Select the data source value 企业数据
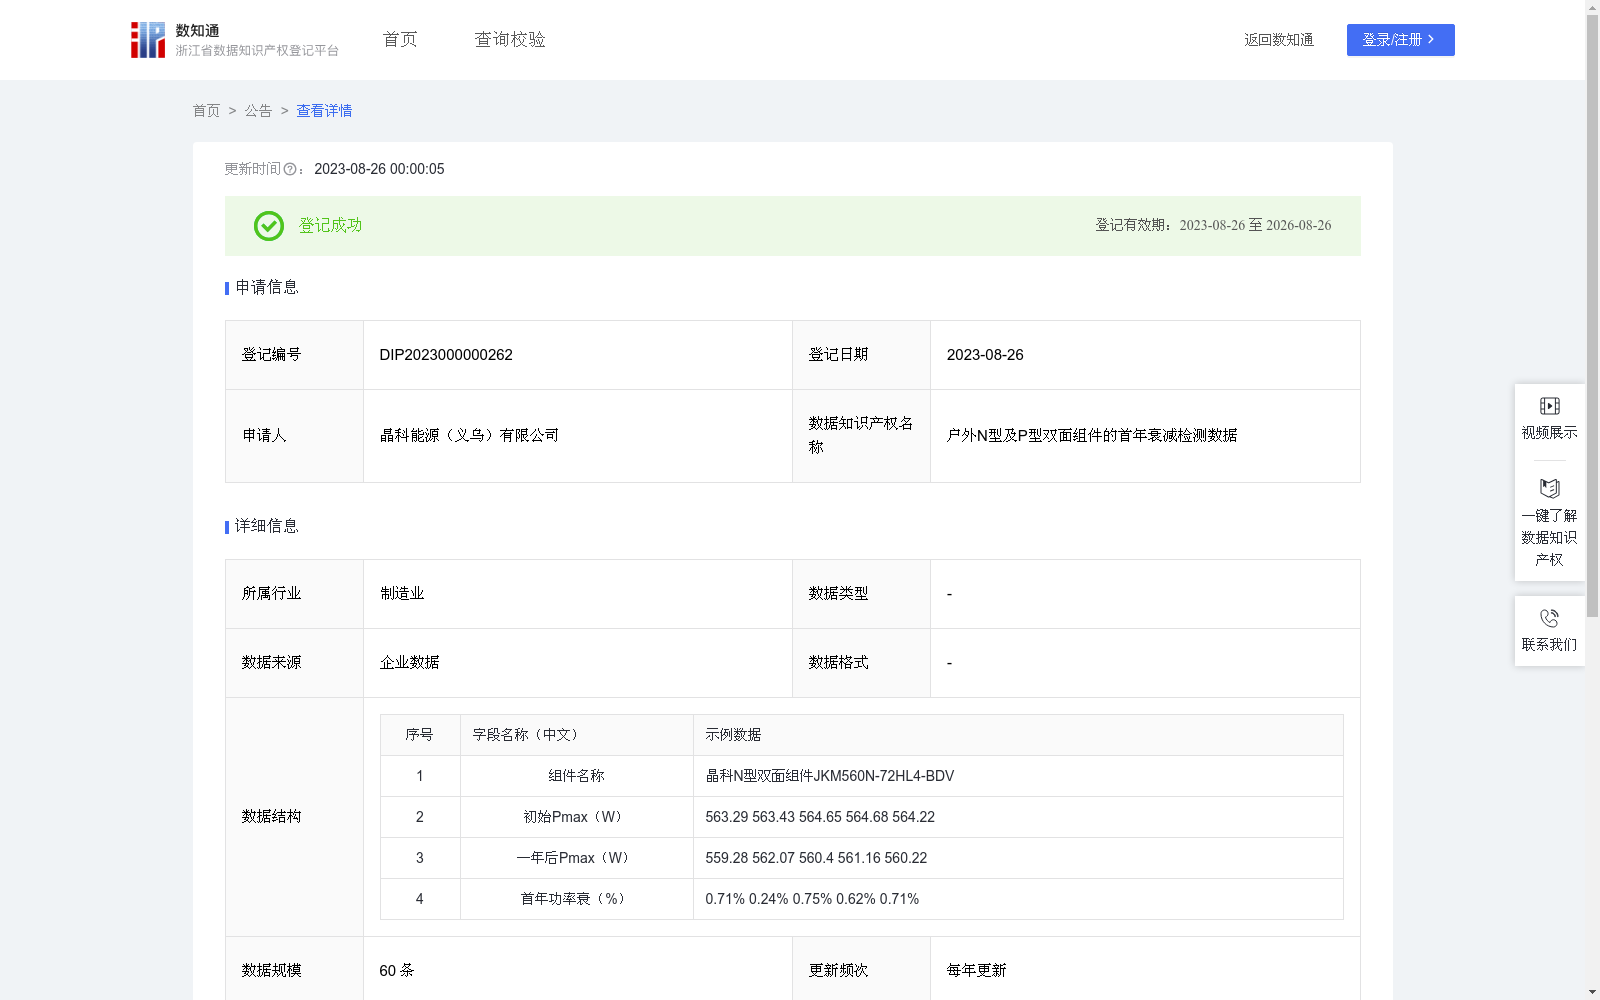The height and width of the screenshot is (1000, 1600). pos(410,663)
